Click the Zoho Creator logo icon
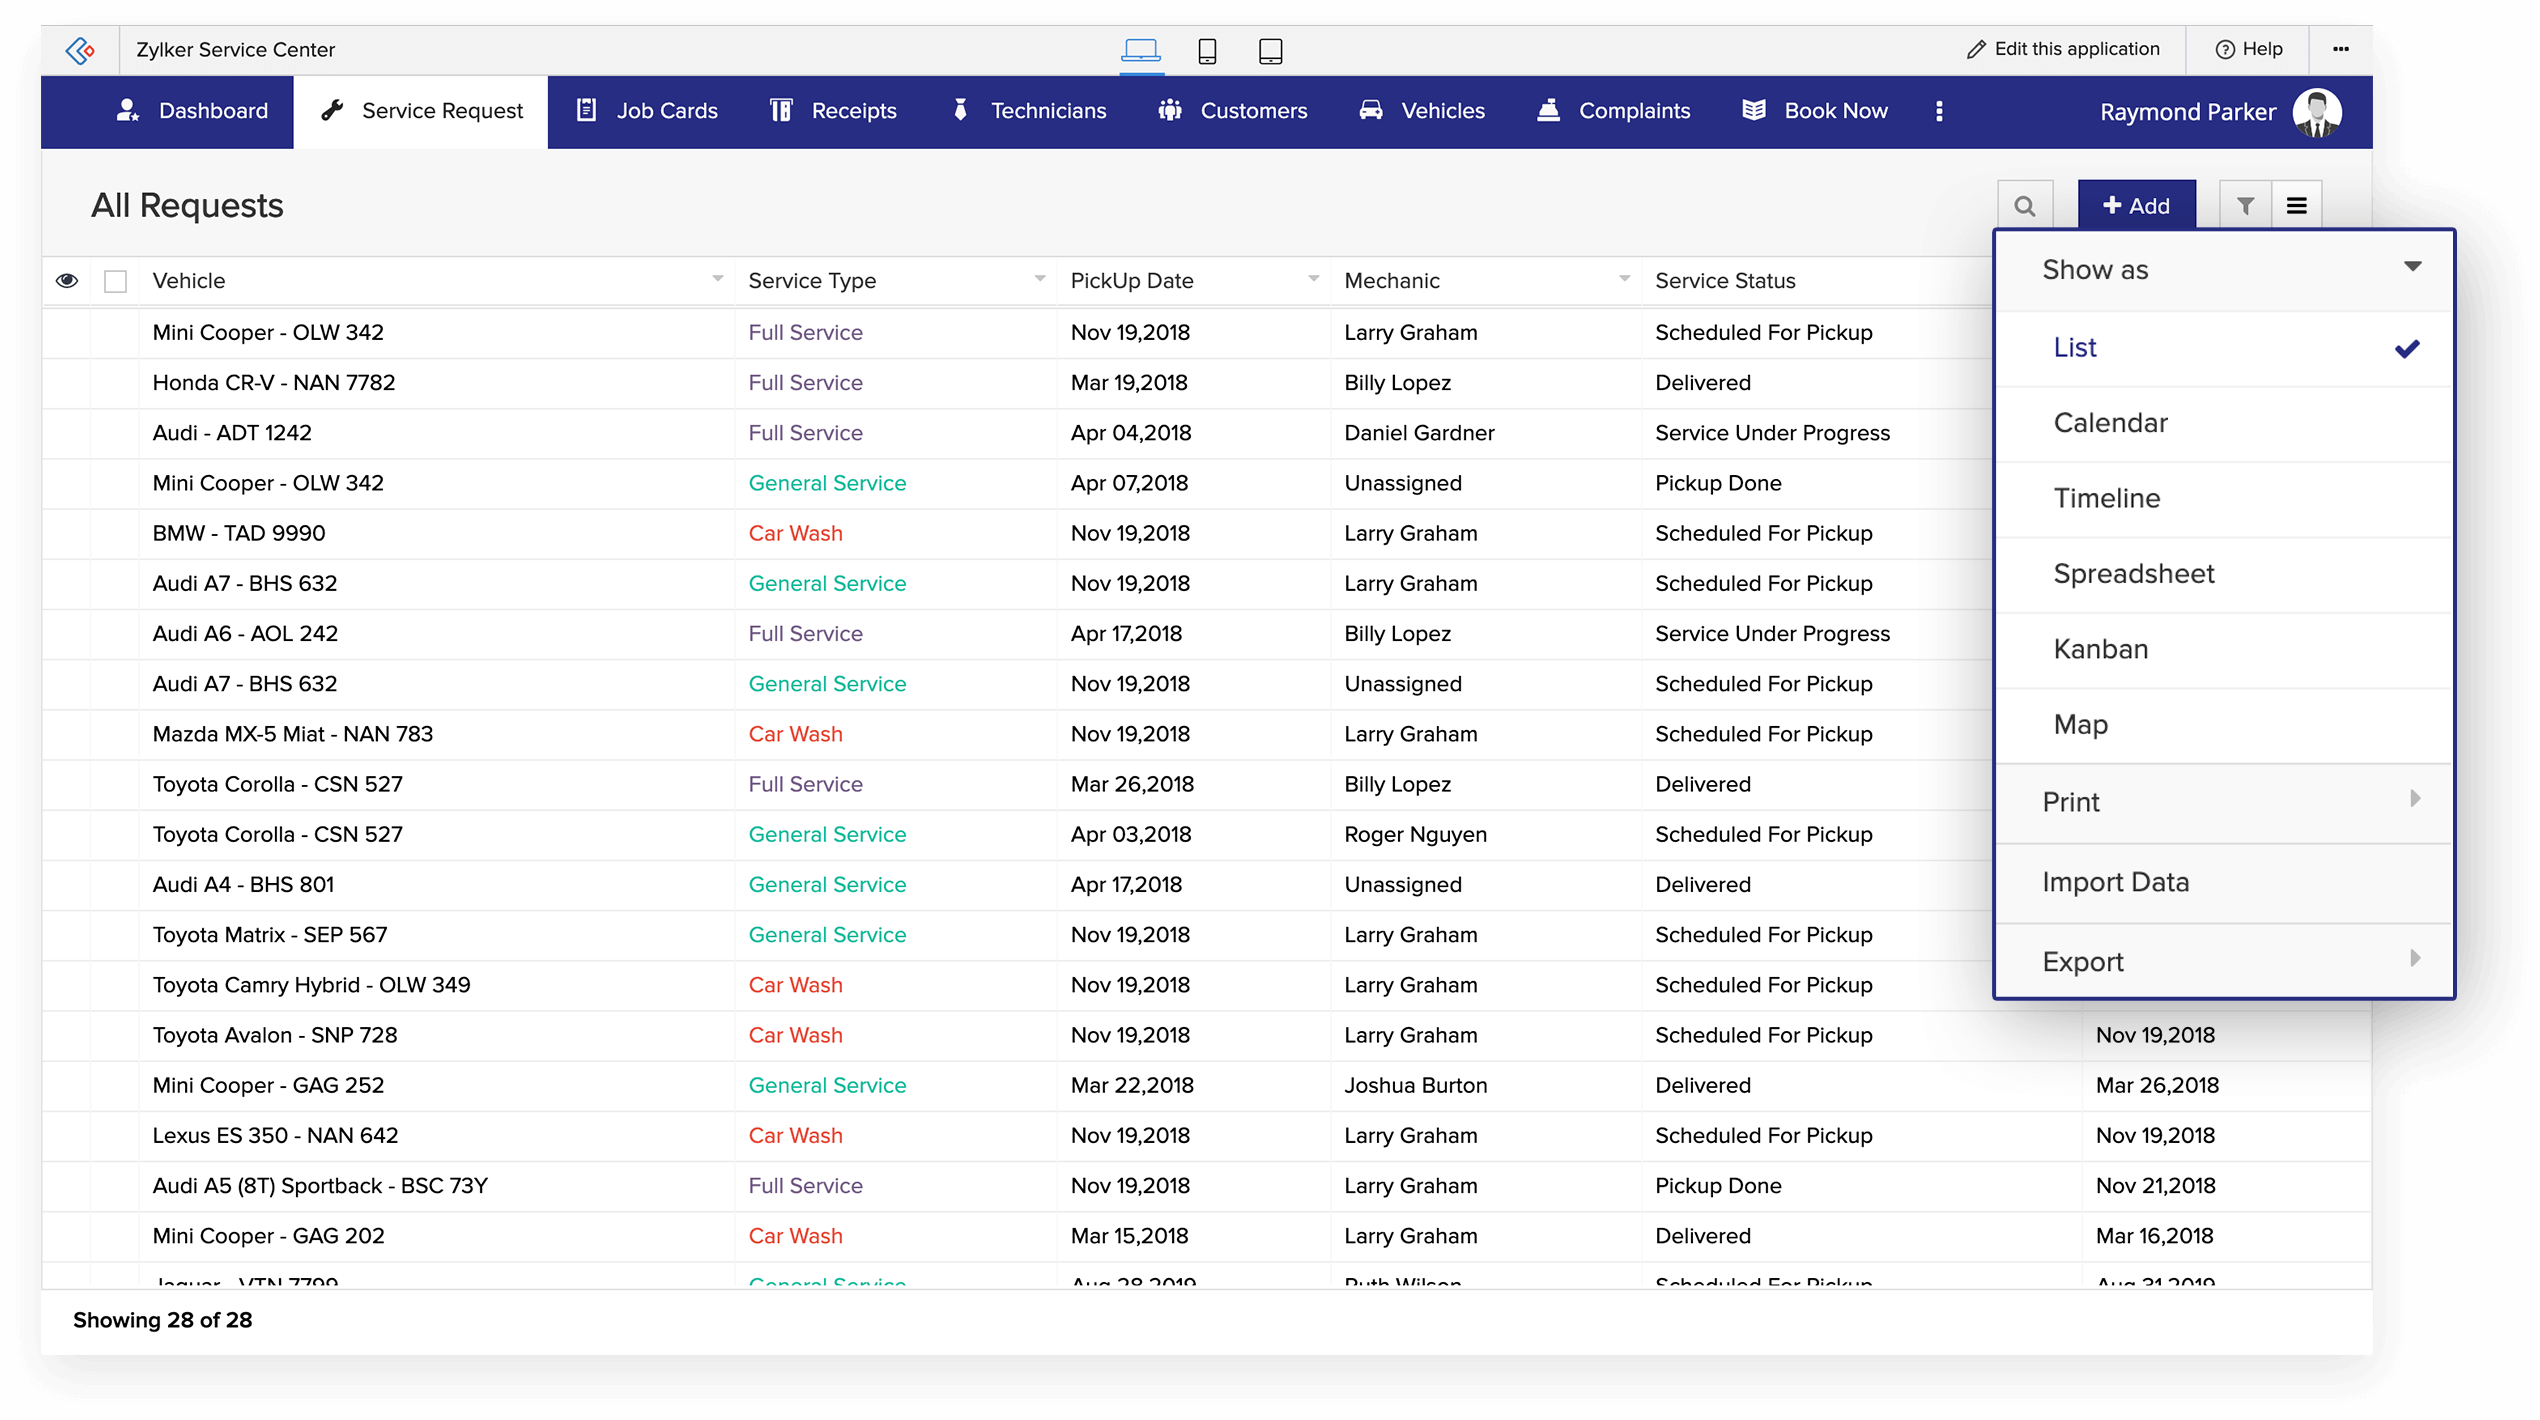 [80, 50]
